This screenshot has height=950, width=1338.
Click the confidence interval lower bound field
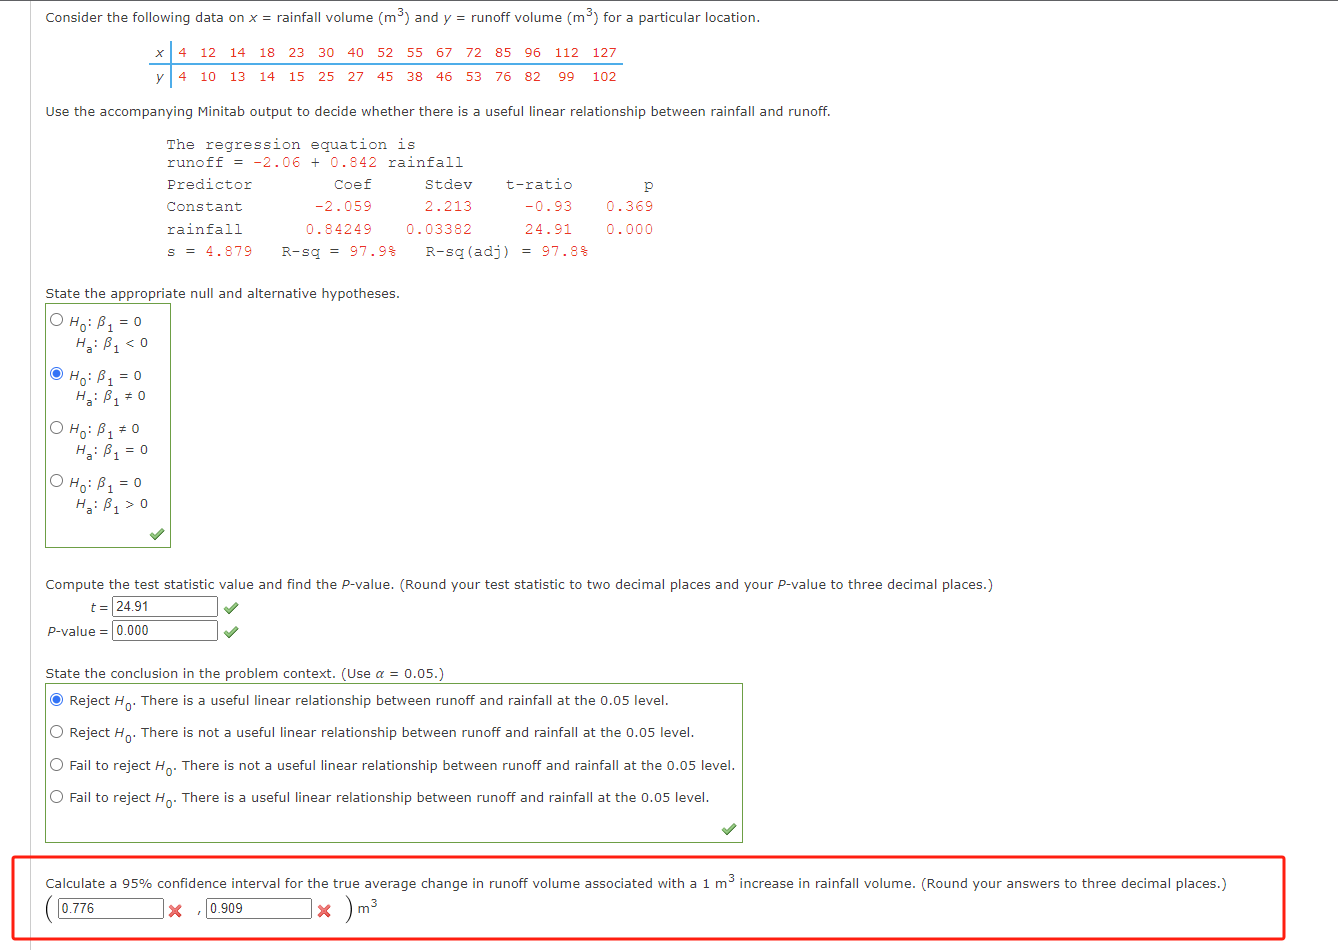pos(110,908)
